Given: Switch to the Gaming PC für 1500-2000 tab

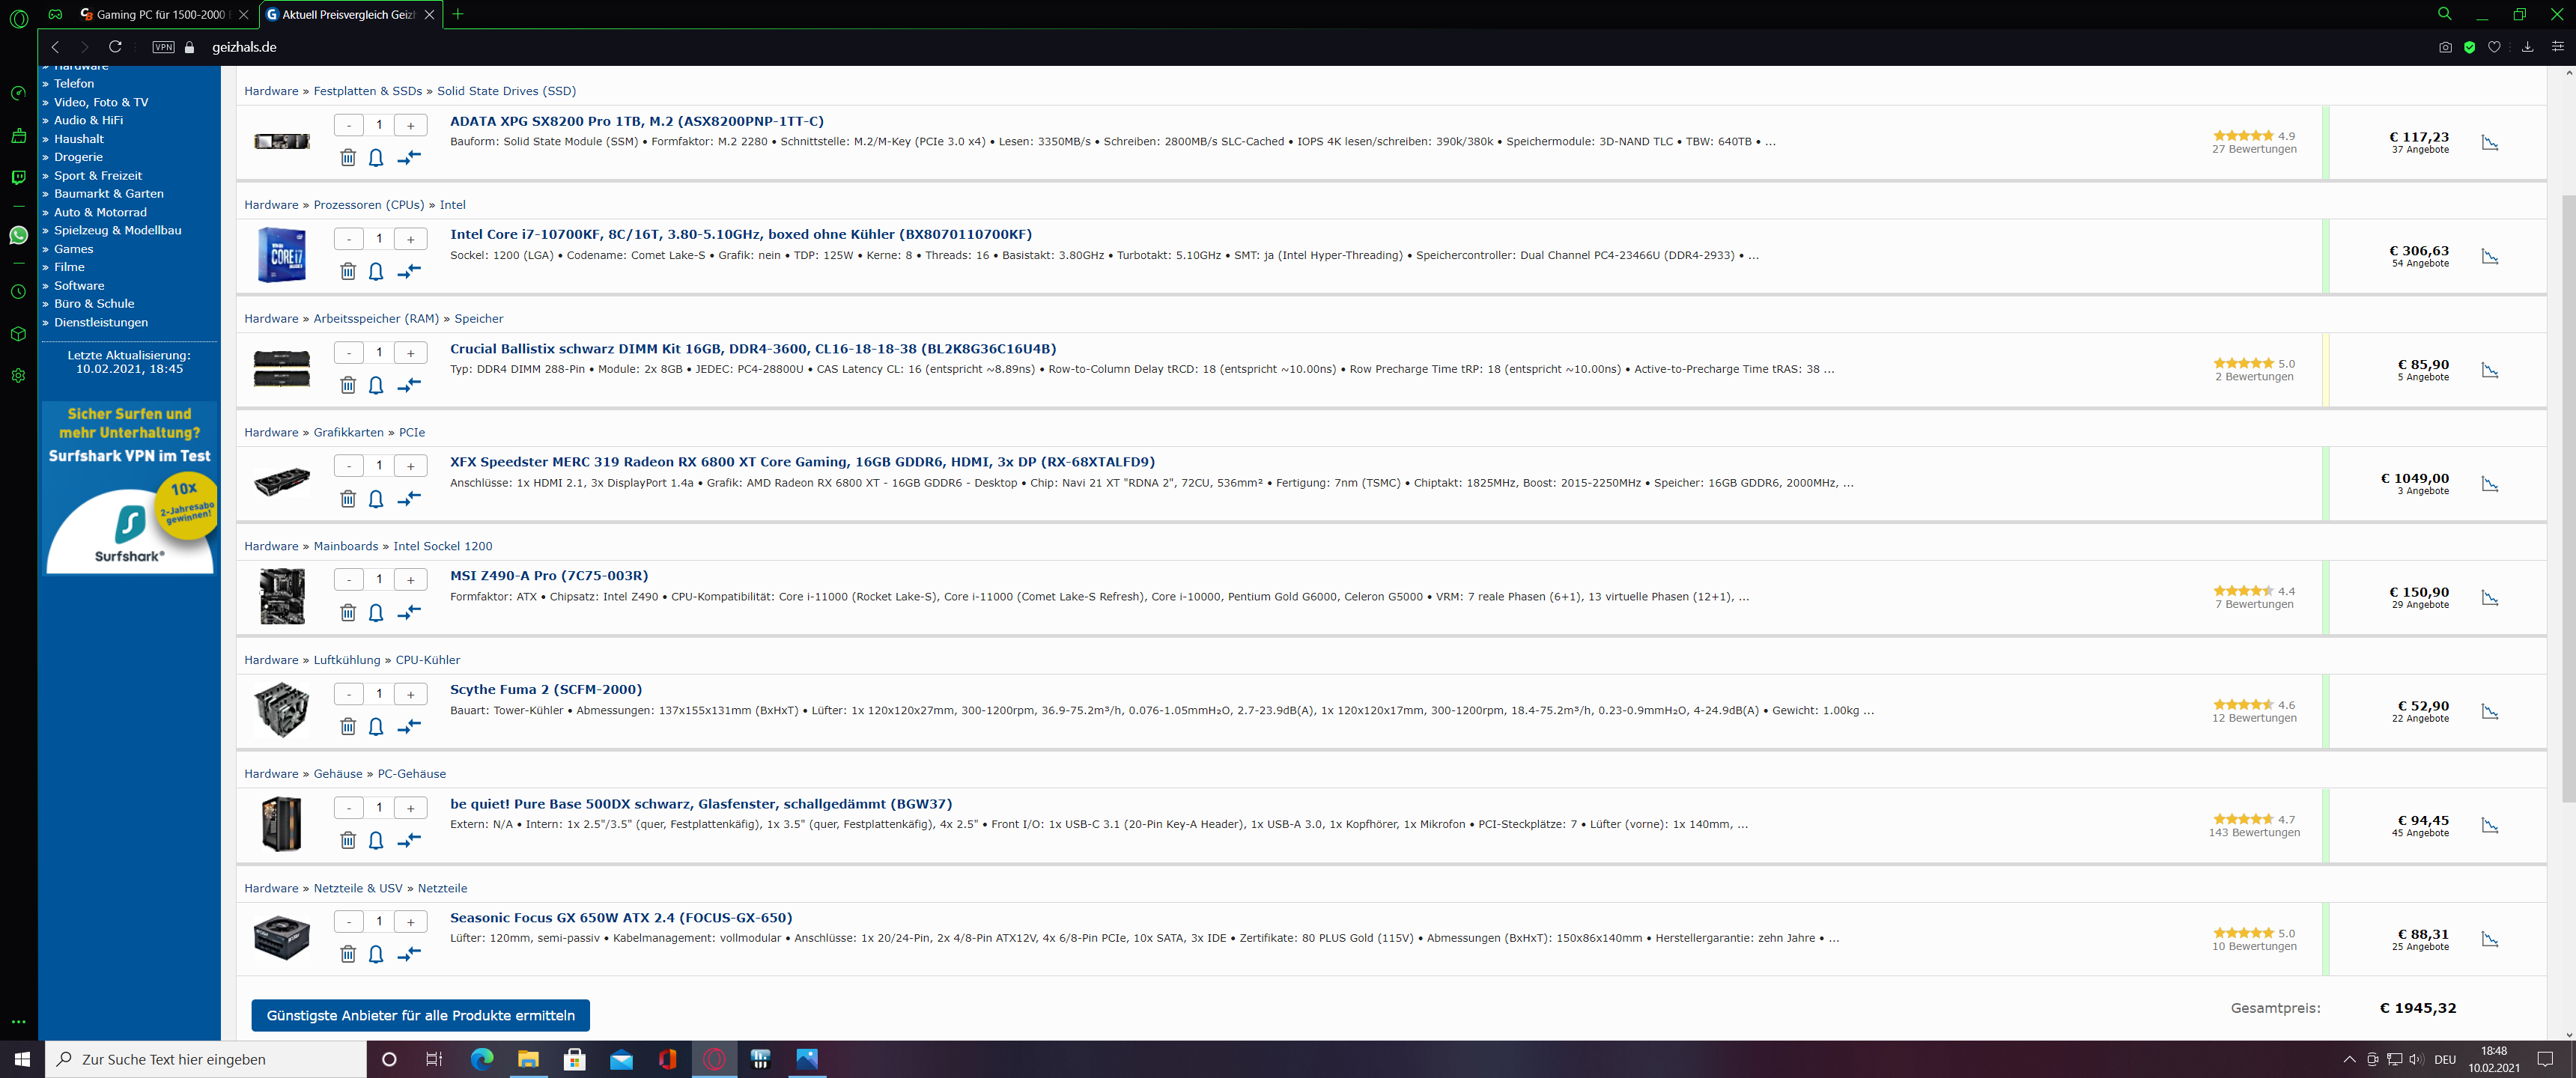Looking at the screenshot, I should point(160,14).
